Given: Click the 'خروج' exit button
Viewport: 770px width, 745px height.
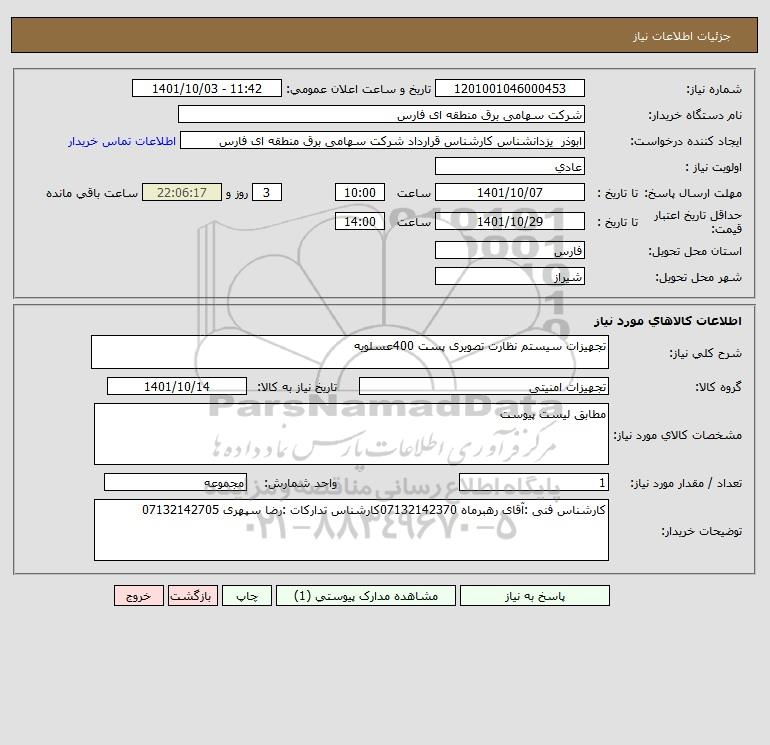Looking at the screenshot, I should [139, 596].
